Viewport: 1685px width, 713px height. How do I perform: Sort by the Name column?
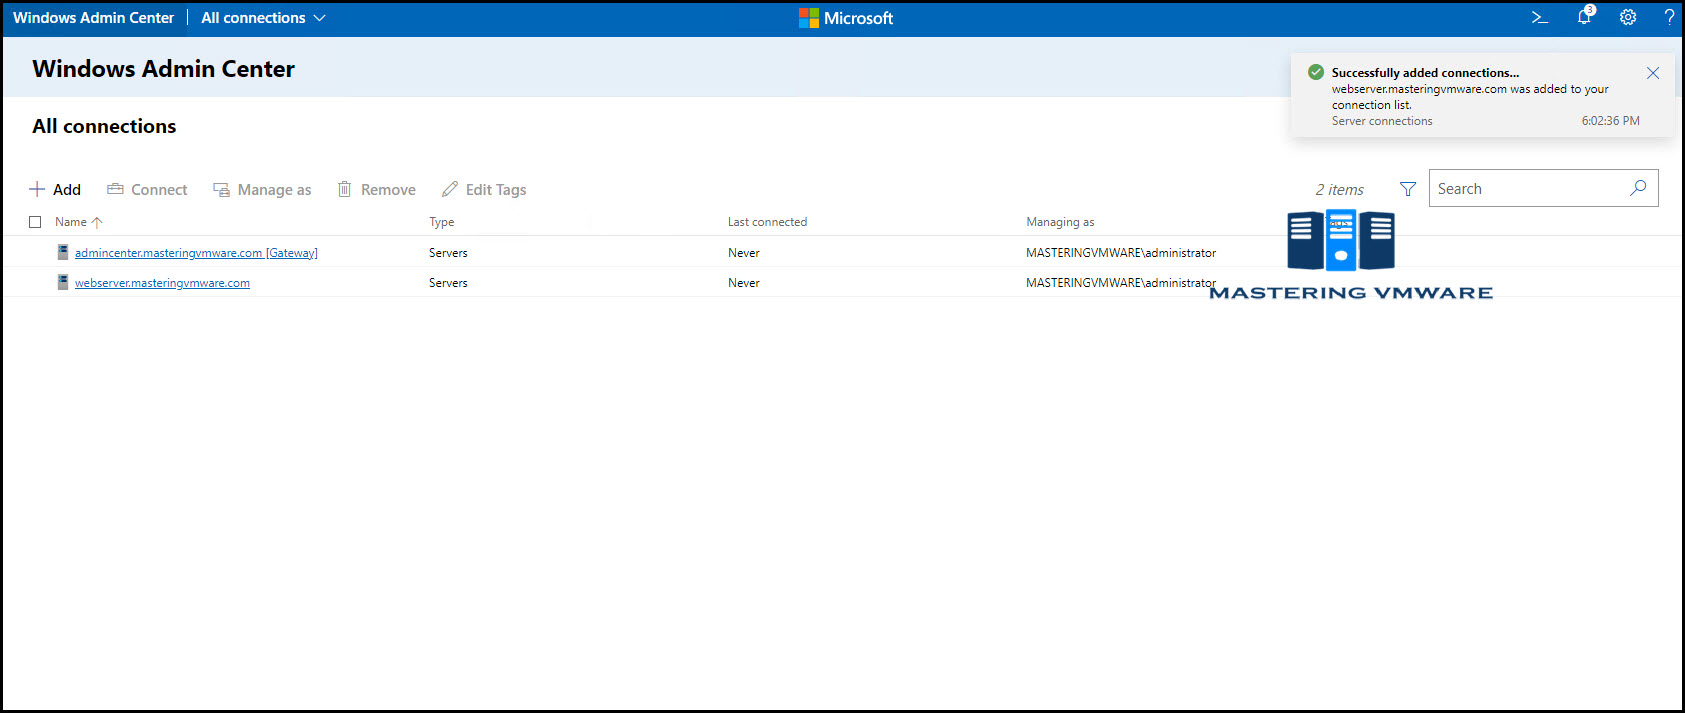tap(78, 222)
